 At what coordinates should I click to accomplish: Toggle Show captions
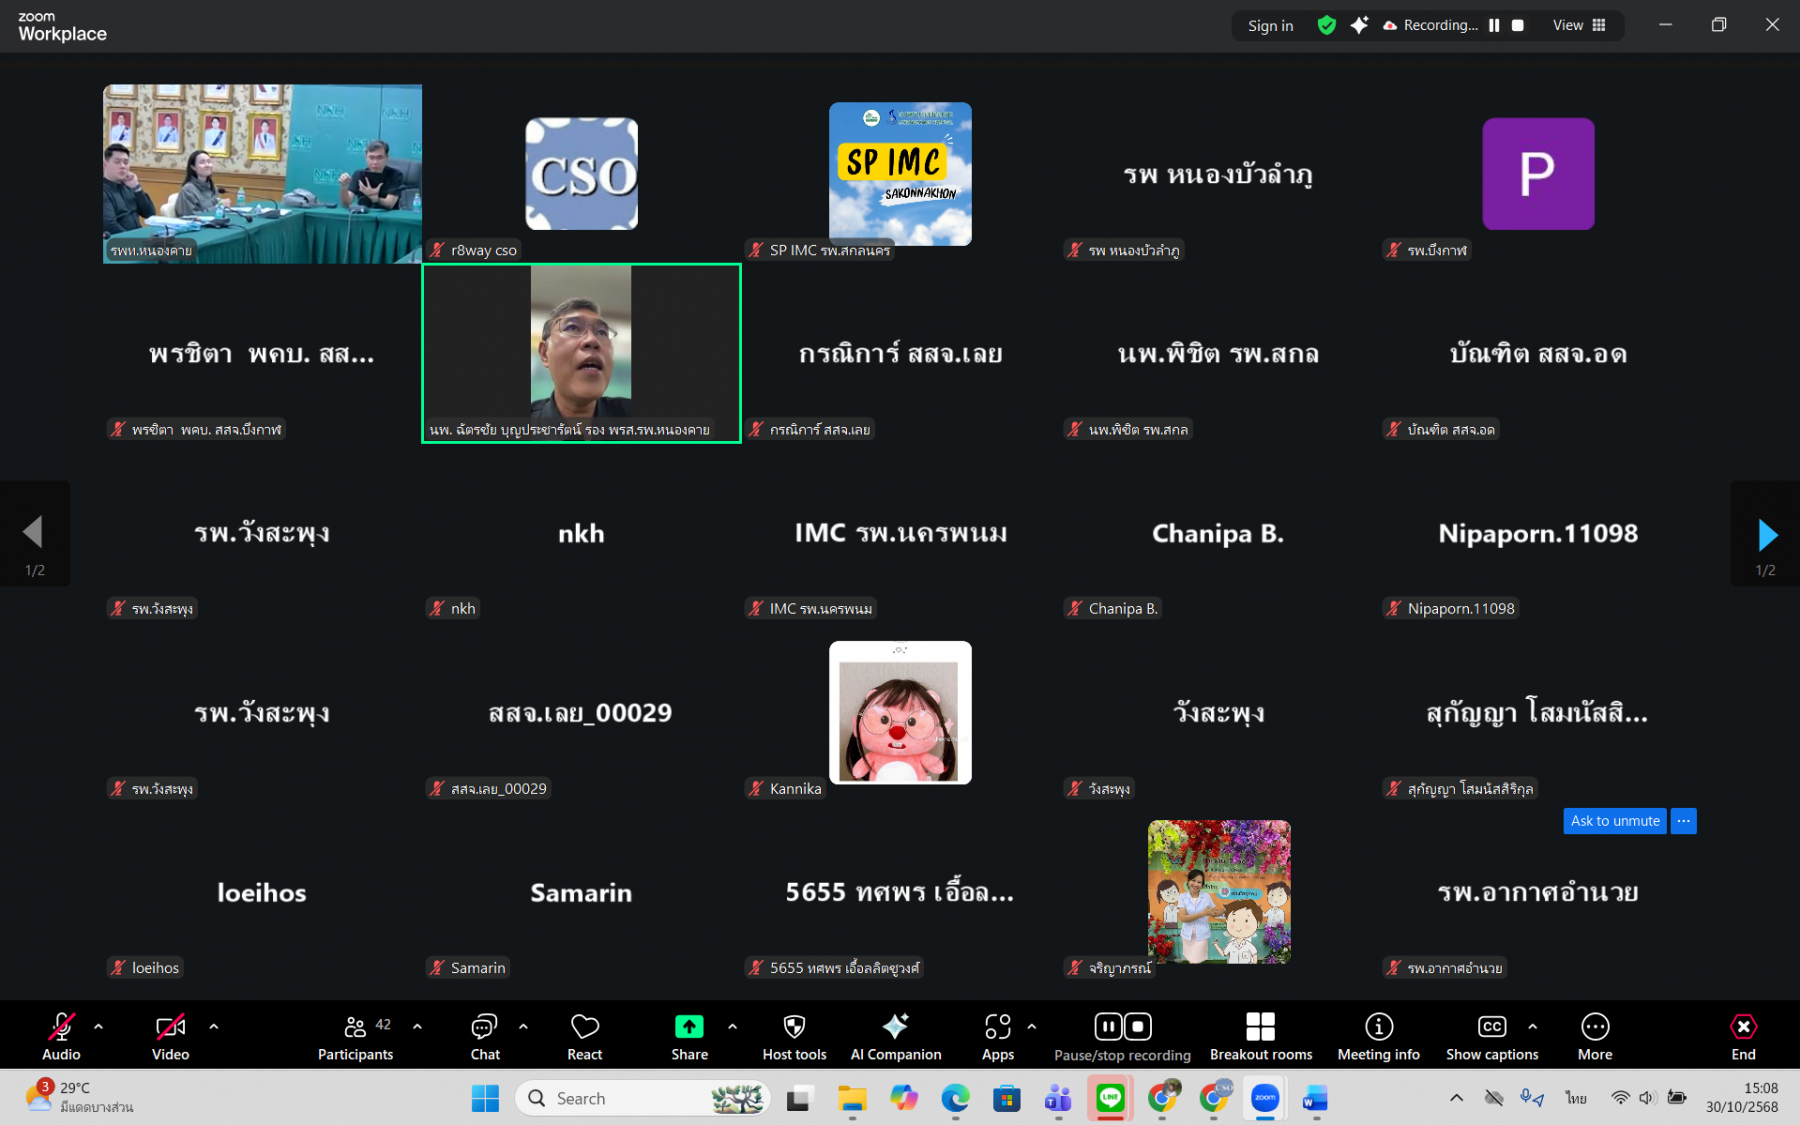(1491, 1036)
